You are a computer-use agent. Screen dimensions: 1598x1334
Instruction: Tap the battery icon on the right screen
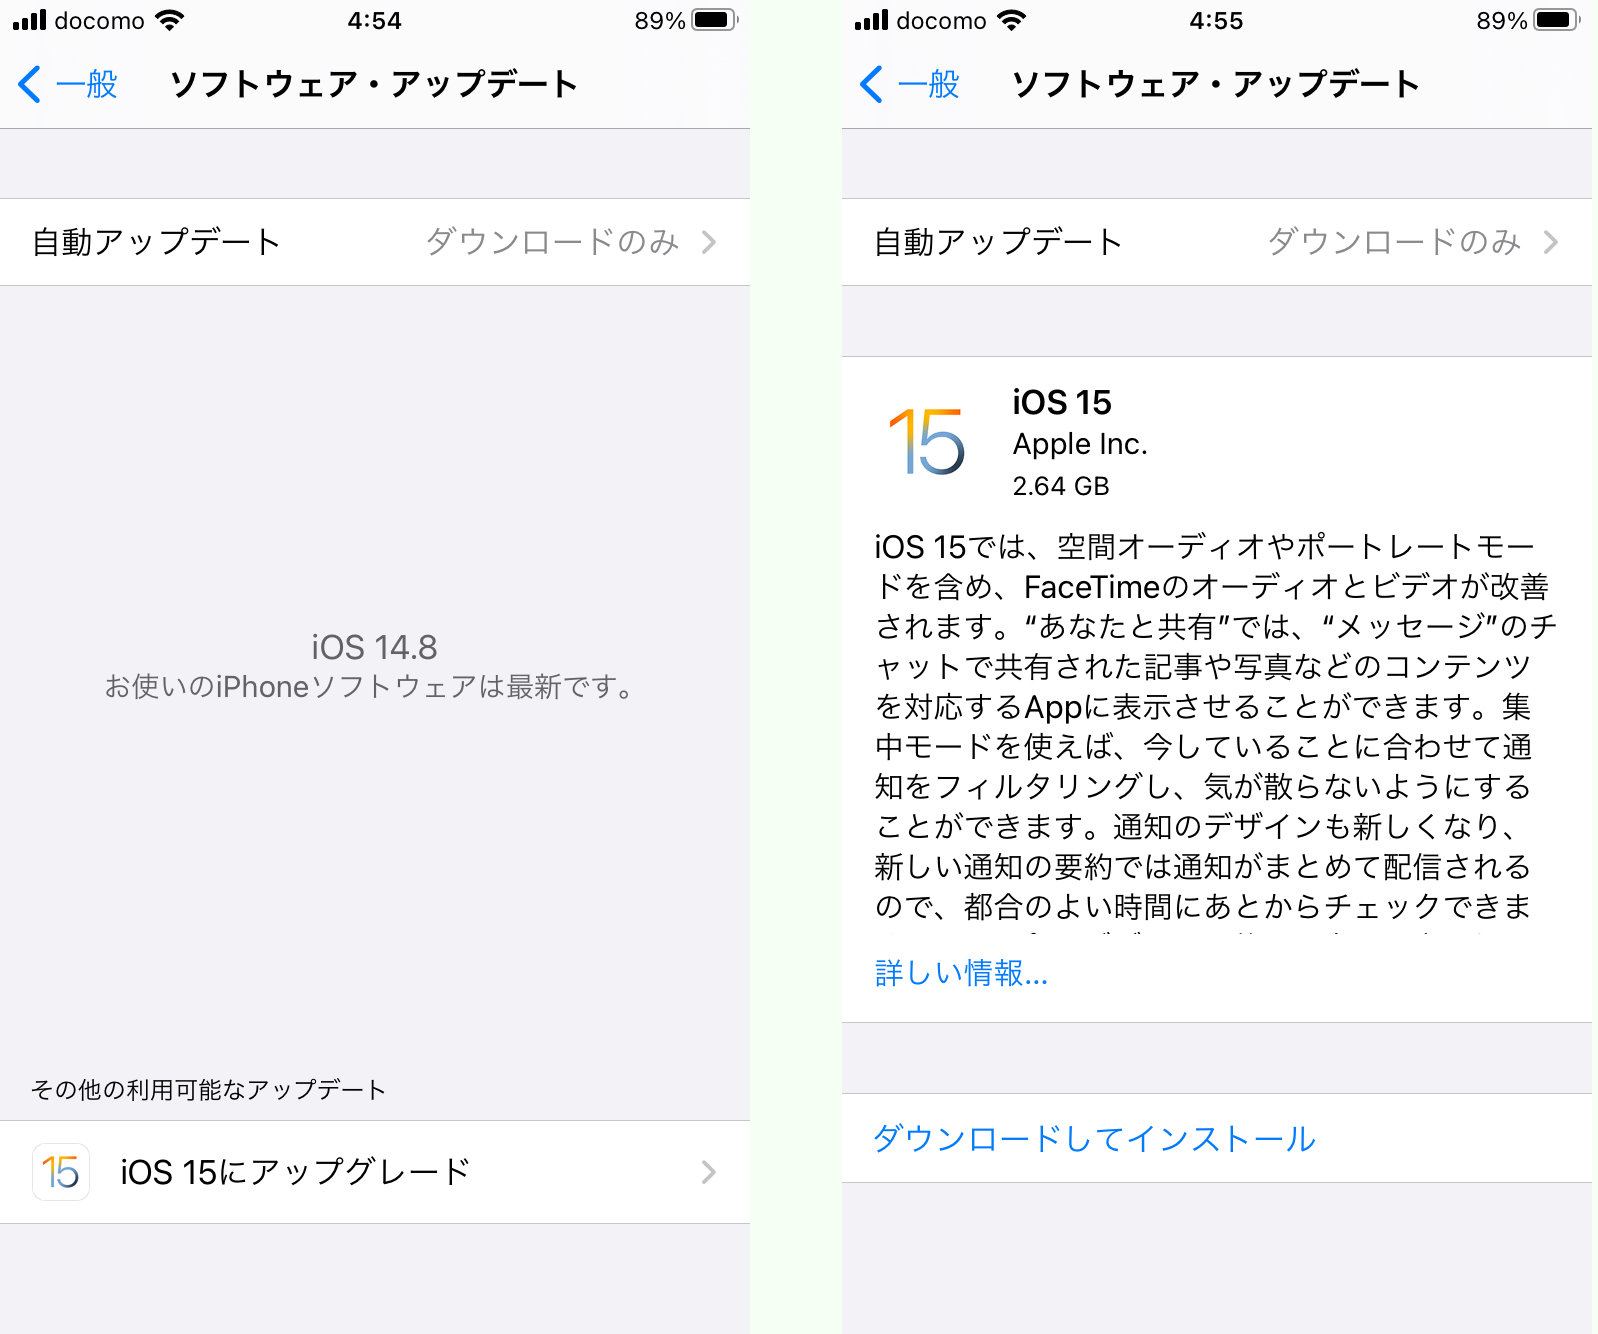tap(1556, 20)
